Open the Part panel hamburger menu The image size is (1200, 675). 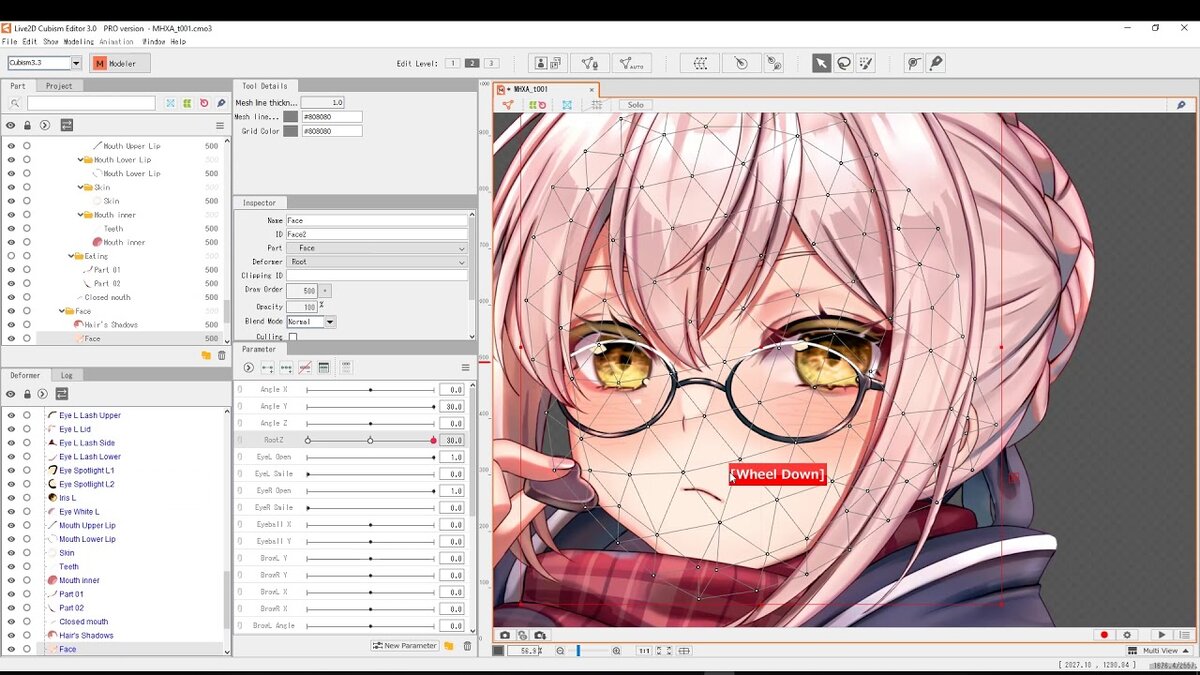tap(220, 125)
